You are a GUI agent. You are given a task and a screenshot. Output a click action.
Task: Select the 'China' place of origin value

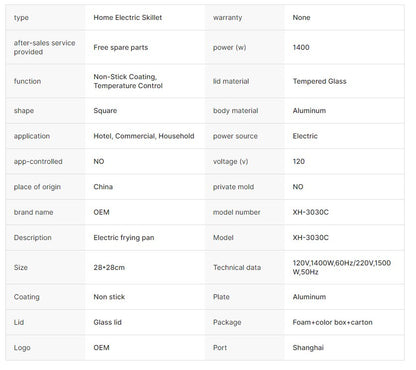pyautogui.click(x=103, y=187)
